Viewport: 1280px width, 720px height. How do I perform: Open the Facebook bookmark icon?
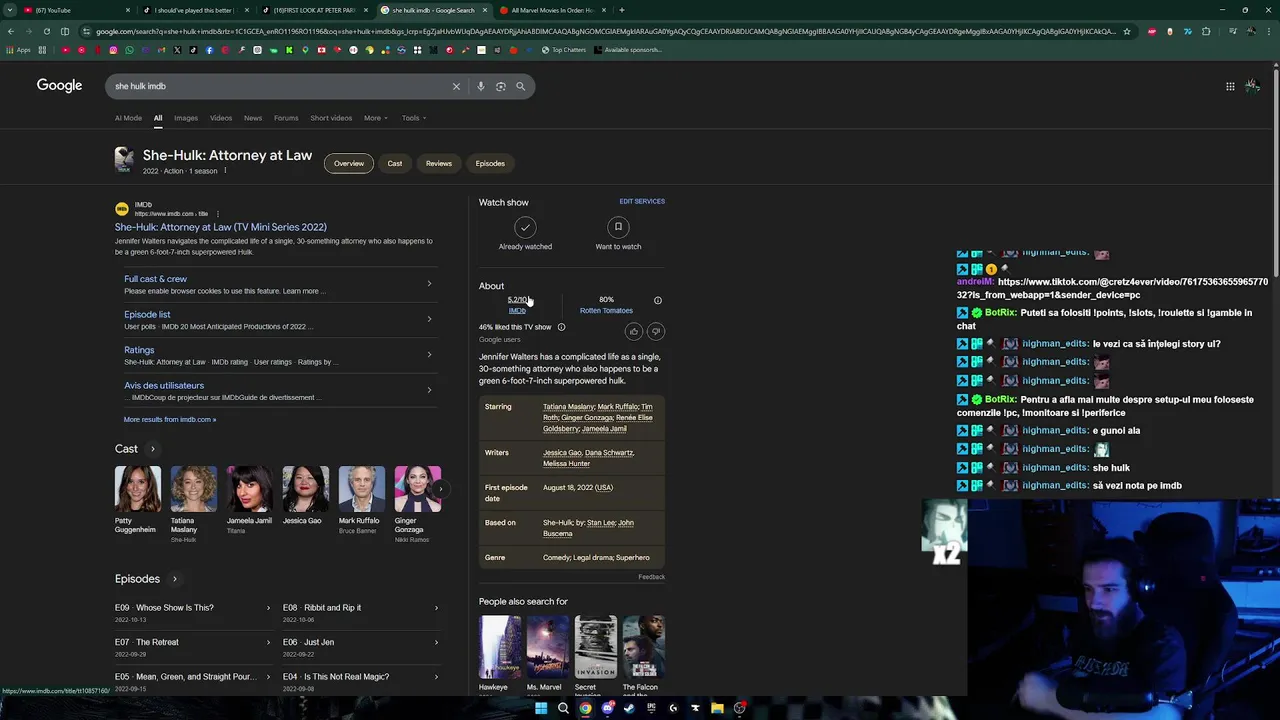209,50
